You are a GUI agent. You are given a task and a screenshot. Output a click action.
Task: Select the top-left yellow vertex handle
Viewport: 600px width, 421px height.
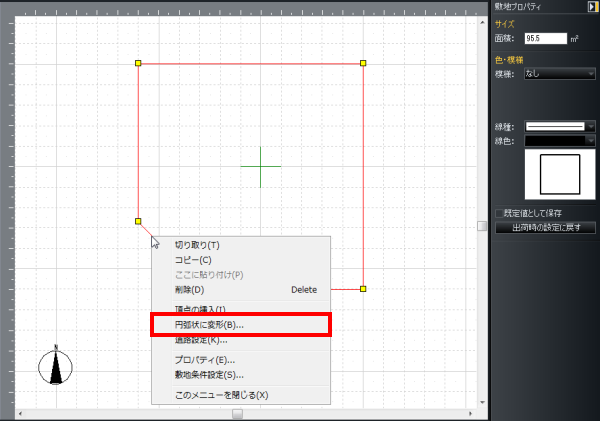click(138, 63)
